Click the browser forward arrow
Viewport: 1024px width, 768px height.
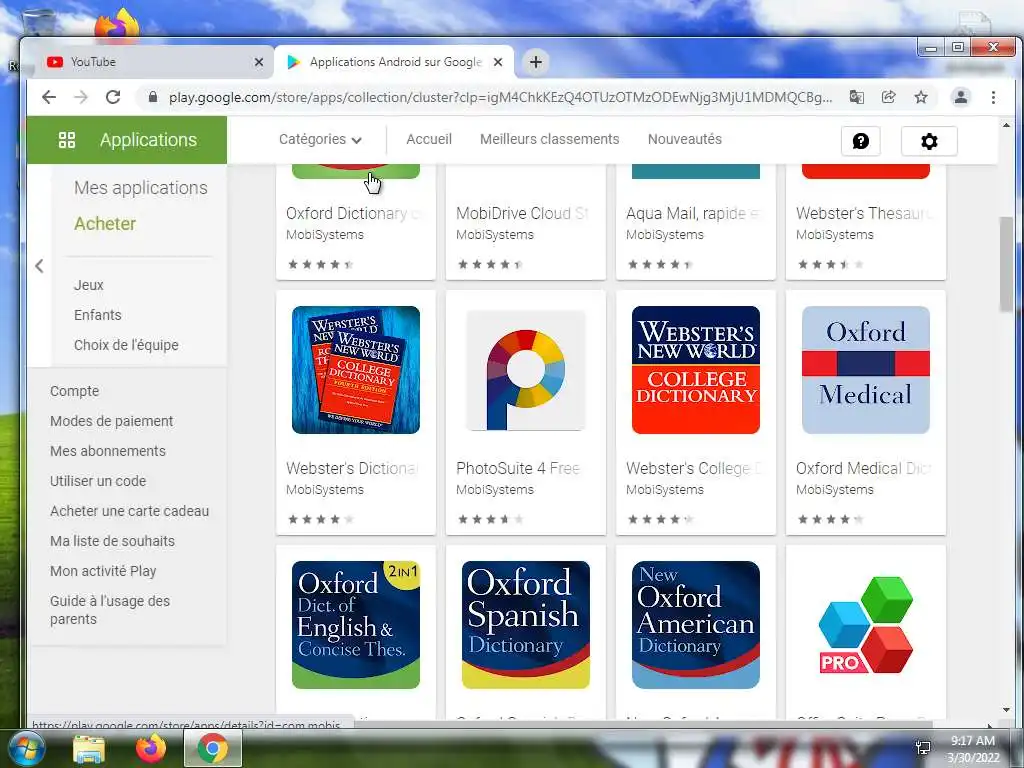[80, 97]
